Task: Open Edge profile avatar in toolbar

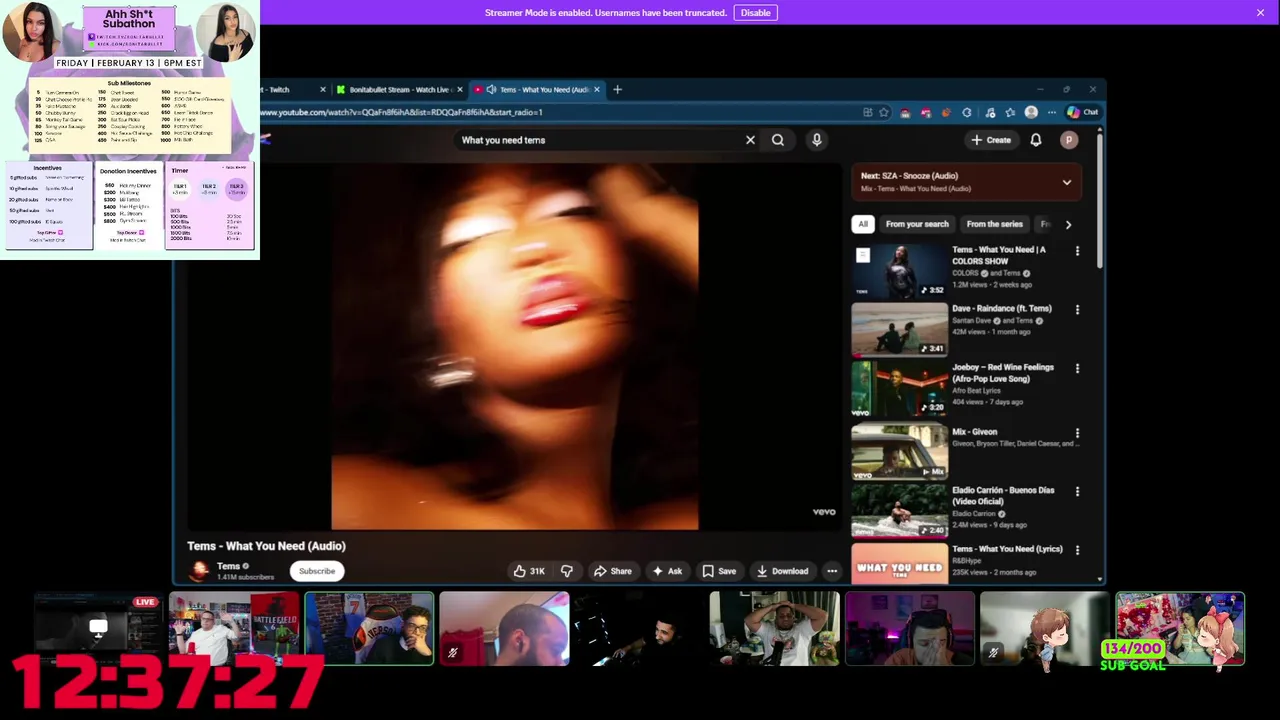Action: point(1031,112)
